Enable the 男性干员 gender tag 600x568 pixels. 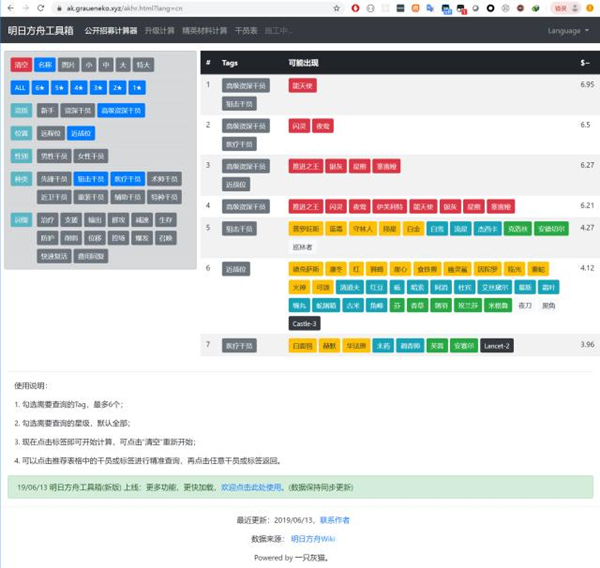pyautogui.click(x=53, y=156)
